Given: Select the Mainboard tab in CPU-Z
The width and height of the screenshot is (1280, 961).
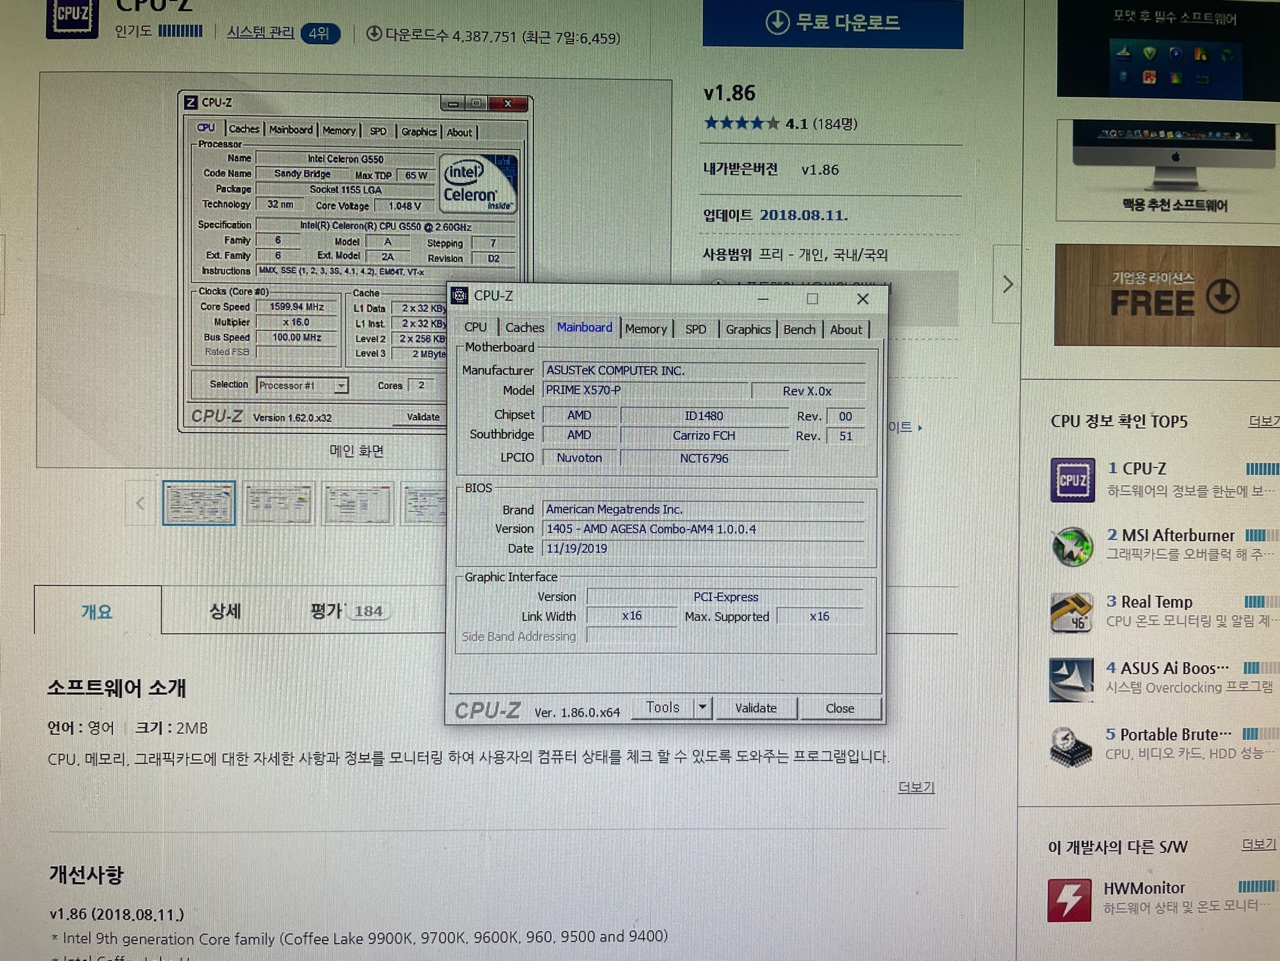Looking at the screenshot, I should pyautogui.click(x=584, y=327).
